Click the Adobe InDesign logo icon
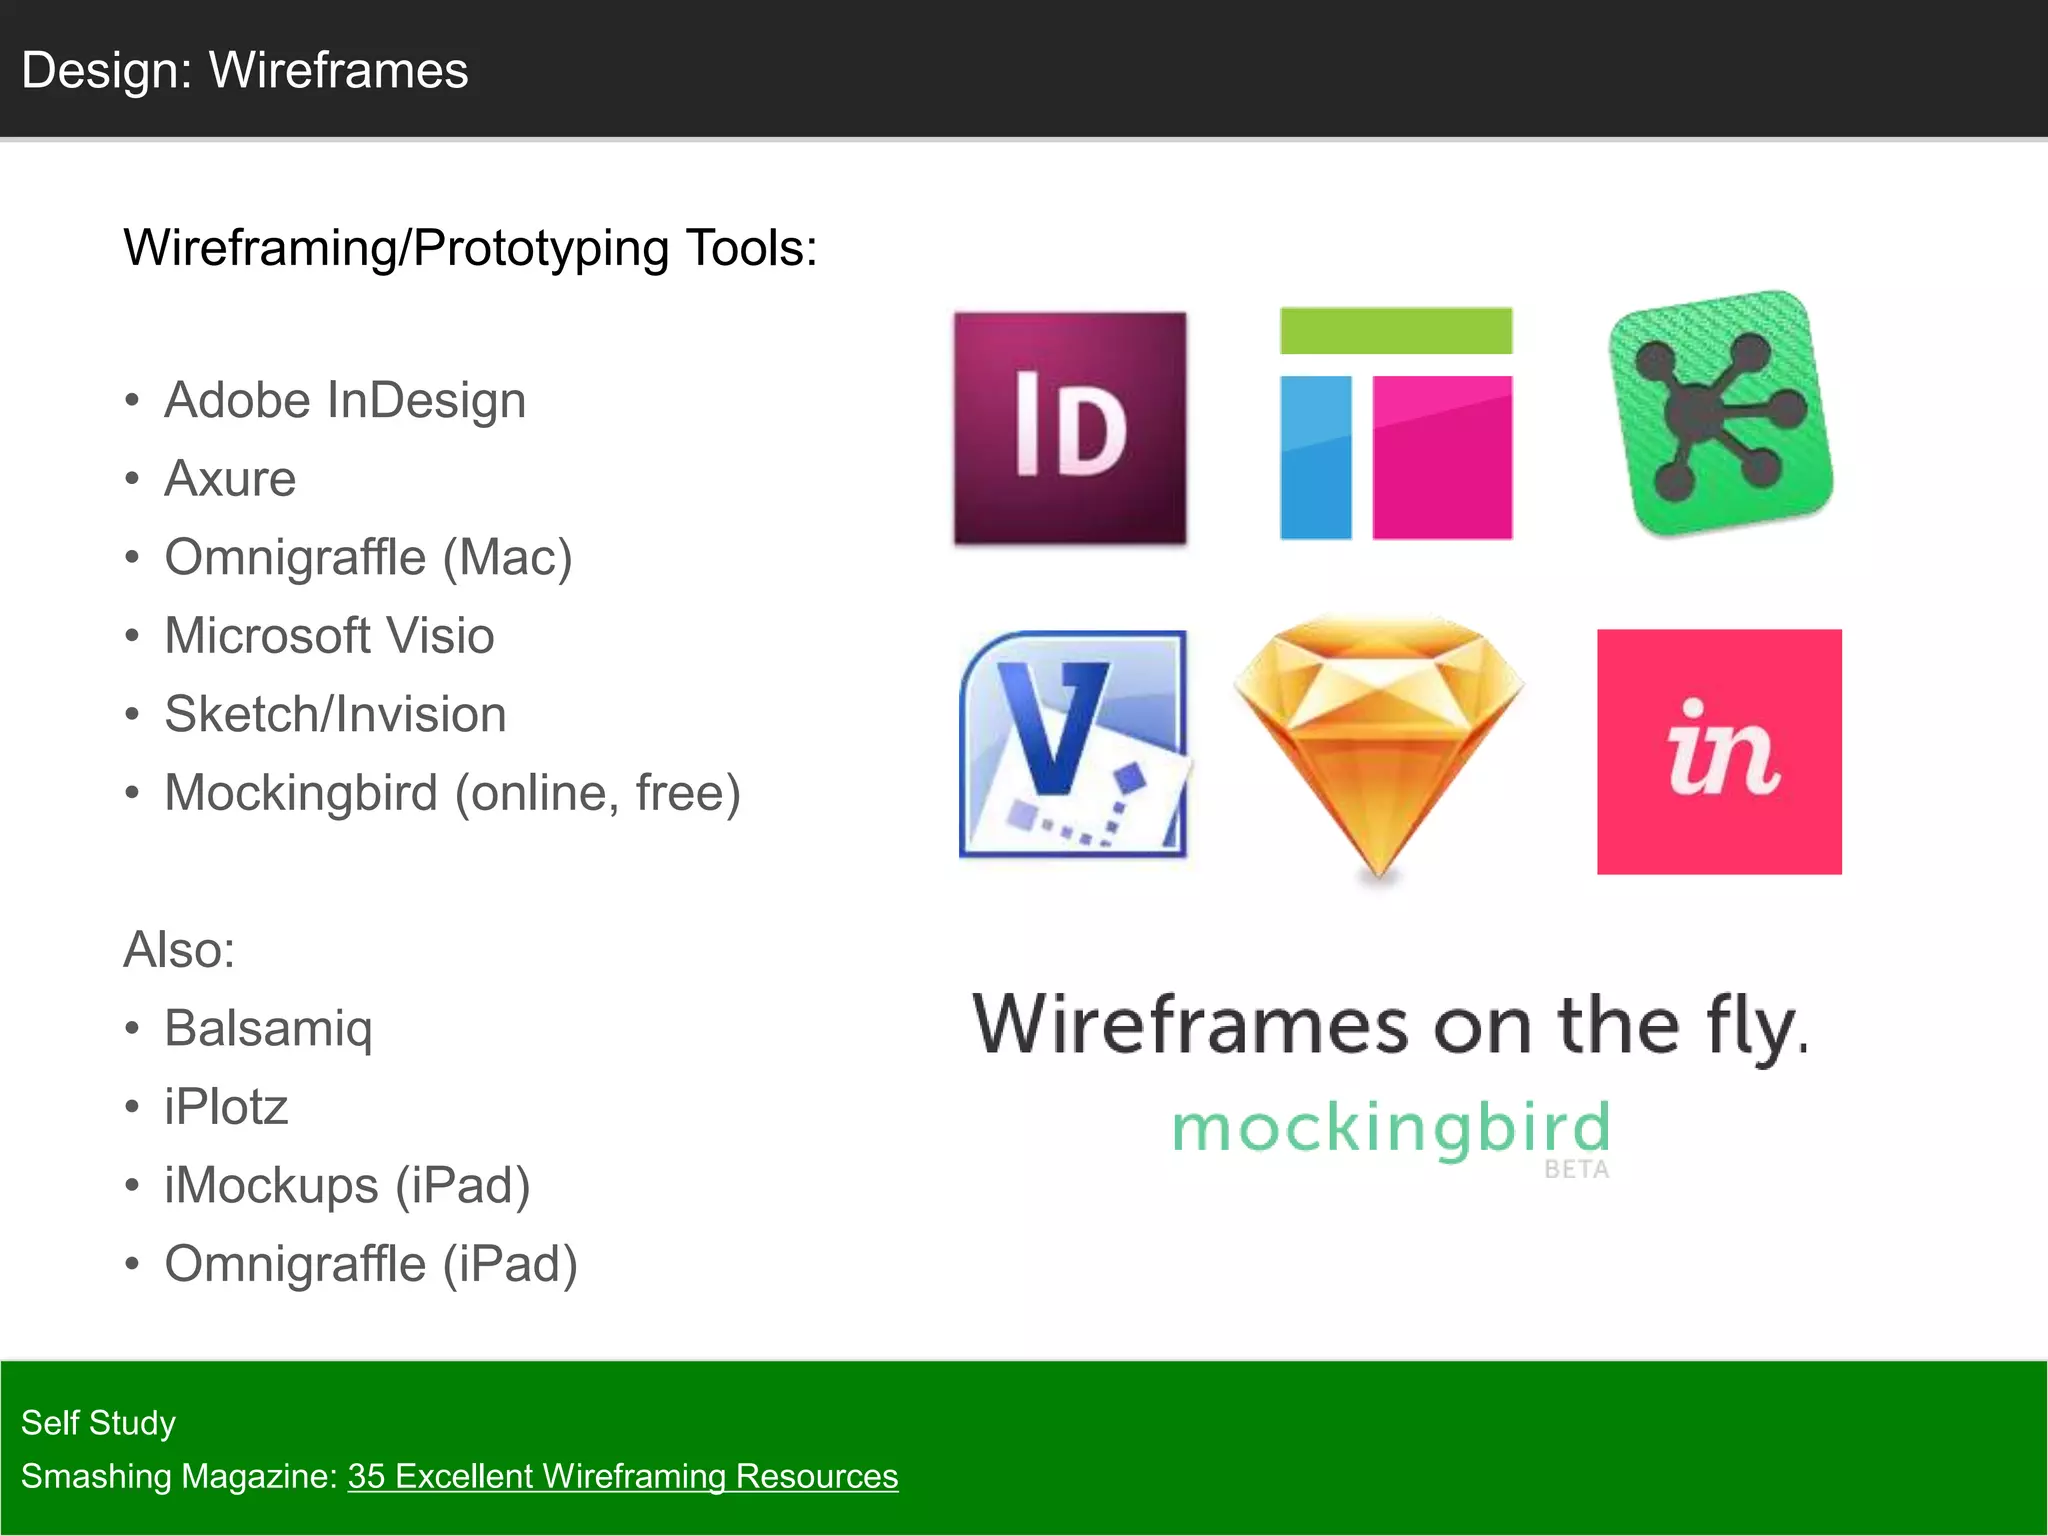 tap(1070, 428)
